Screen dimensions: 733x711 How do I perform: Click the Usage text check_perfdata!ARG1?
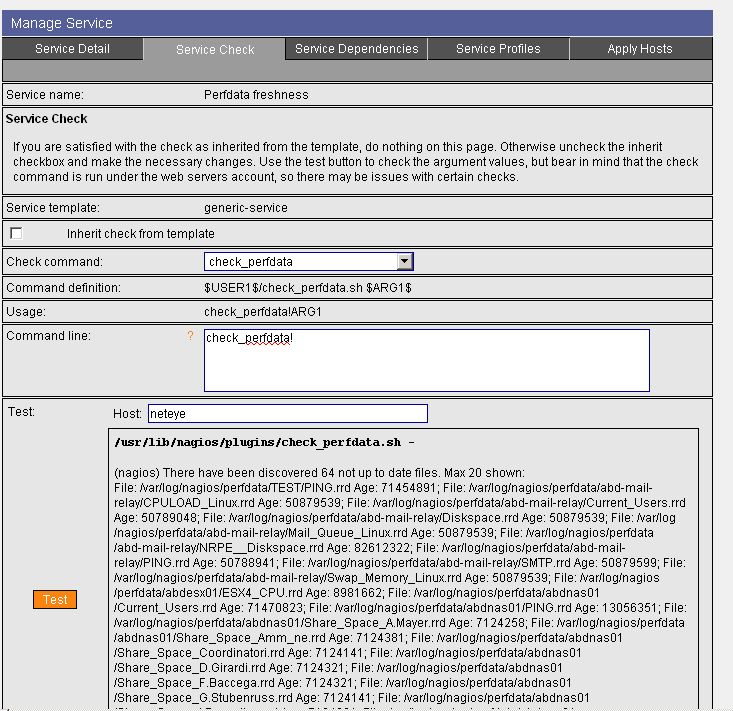click(263, 312)
